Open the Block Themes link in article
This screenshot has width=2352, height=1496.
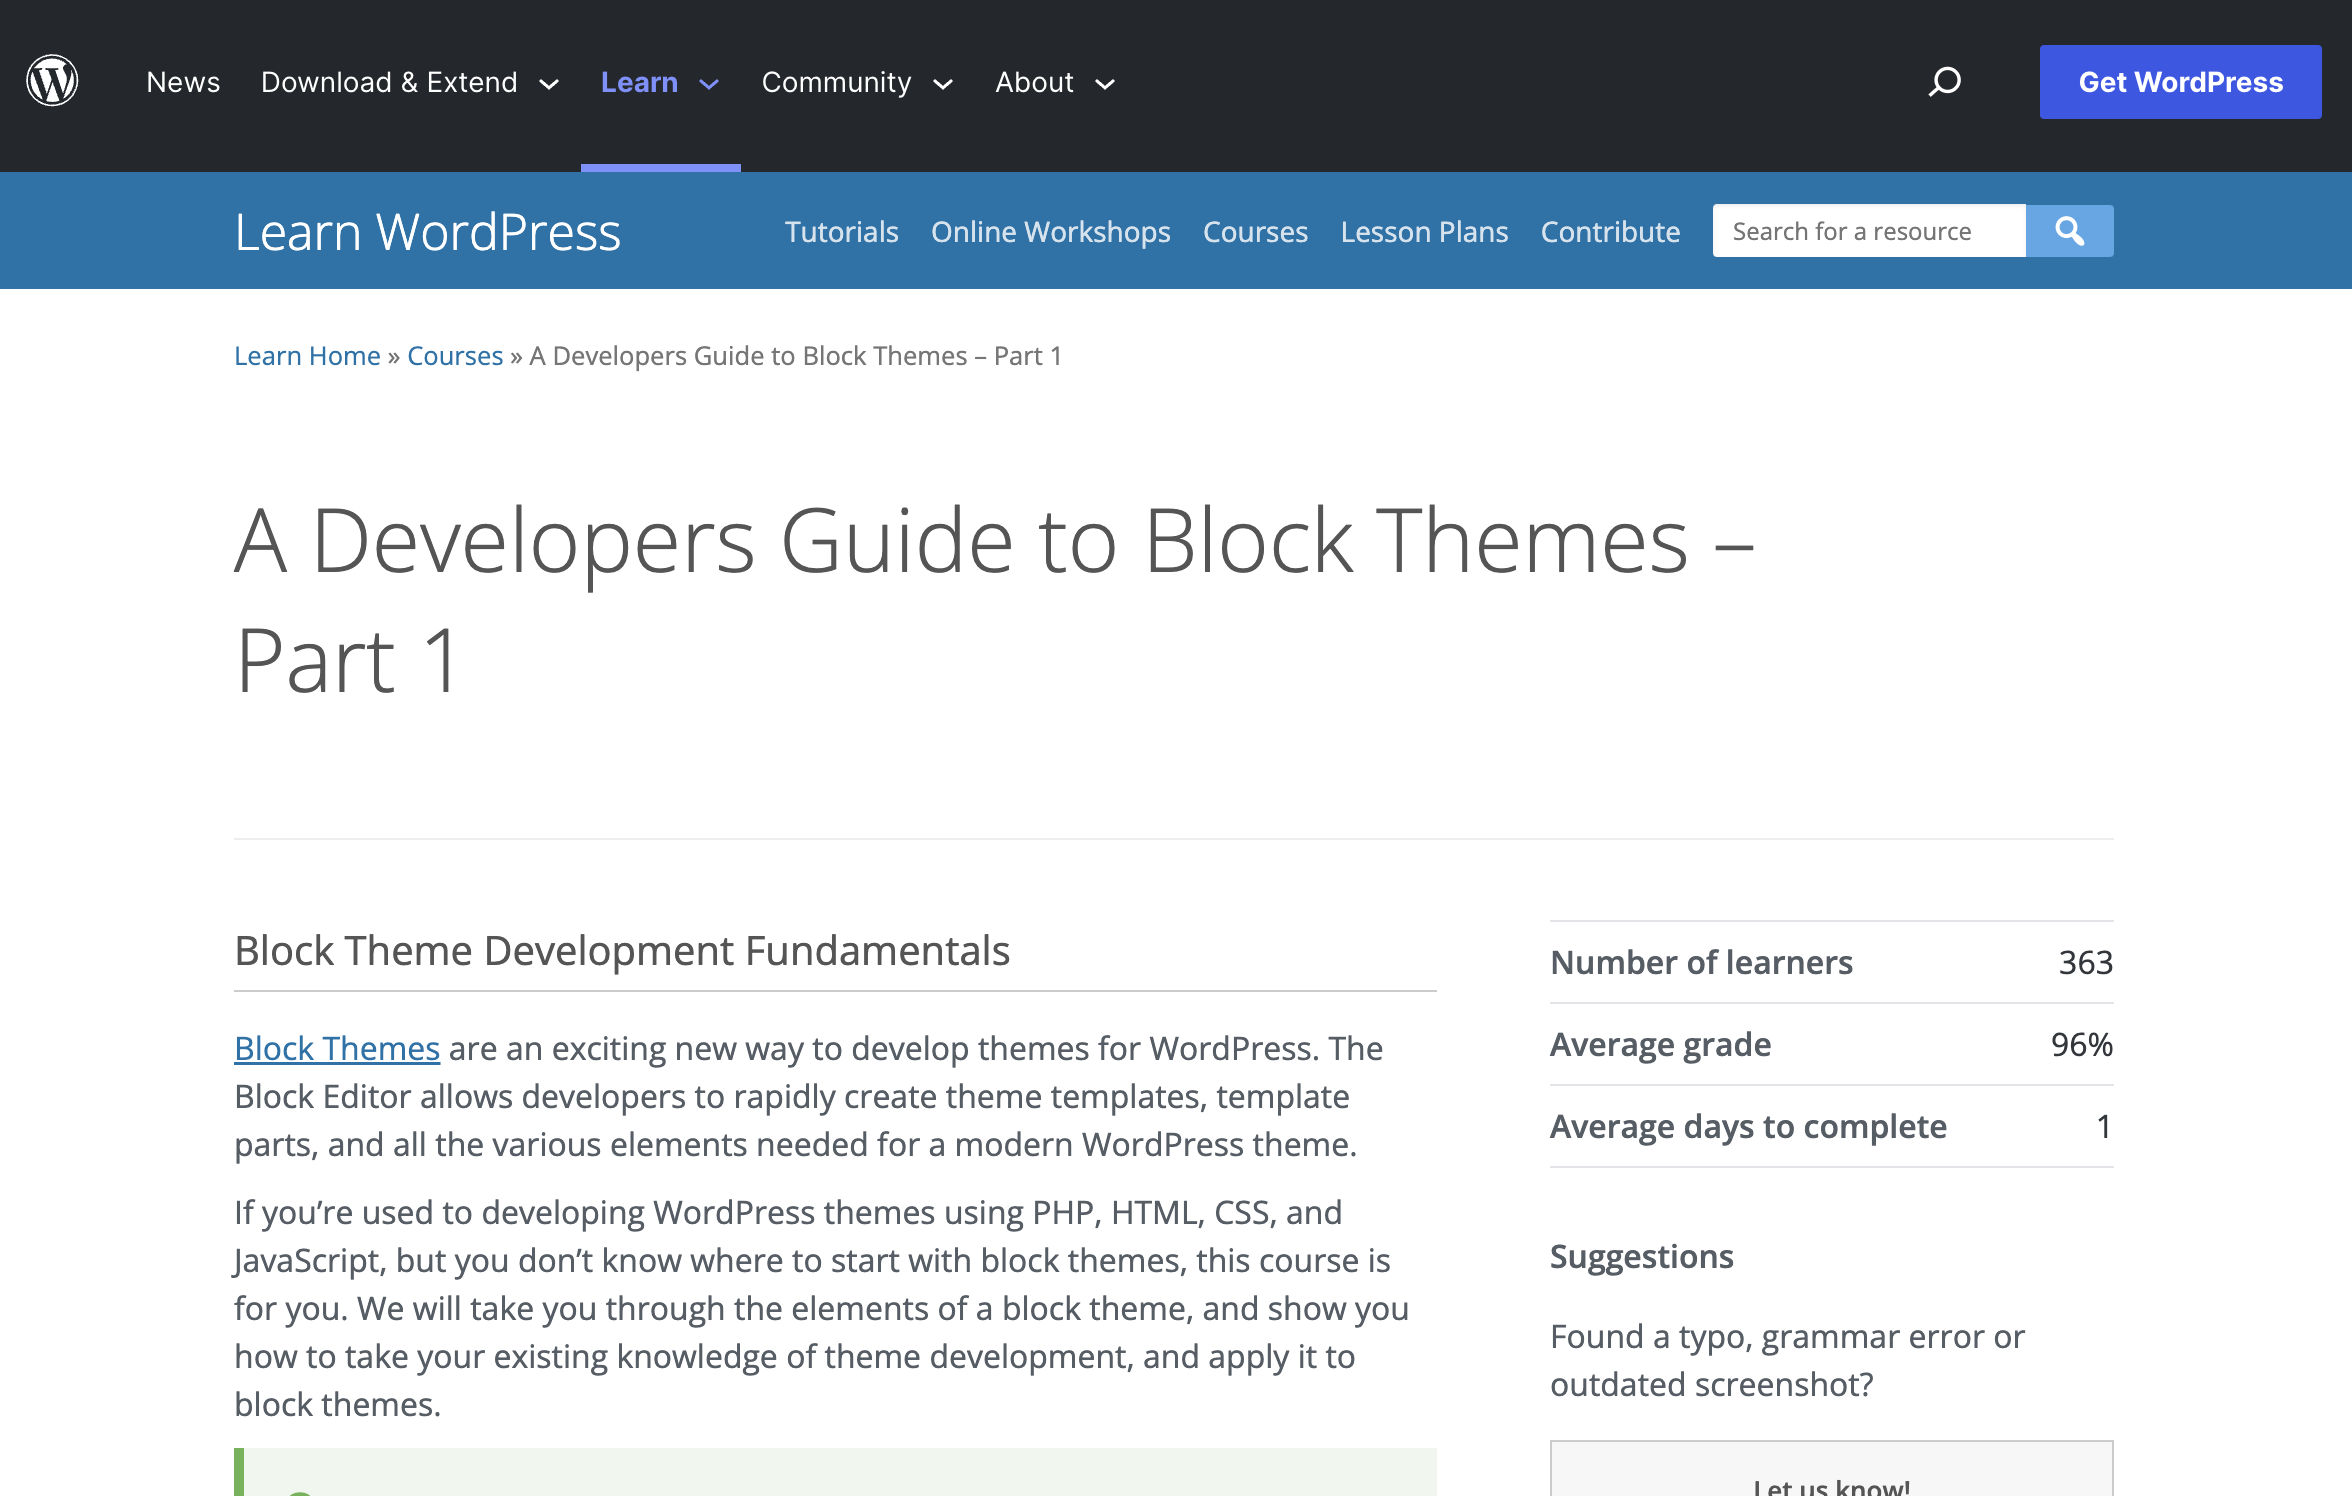[x=336, y=1048]
